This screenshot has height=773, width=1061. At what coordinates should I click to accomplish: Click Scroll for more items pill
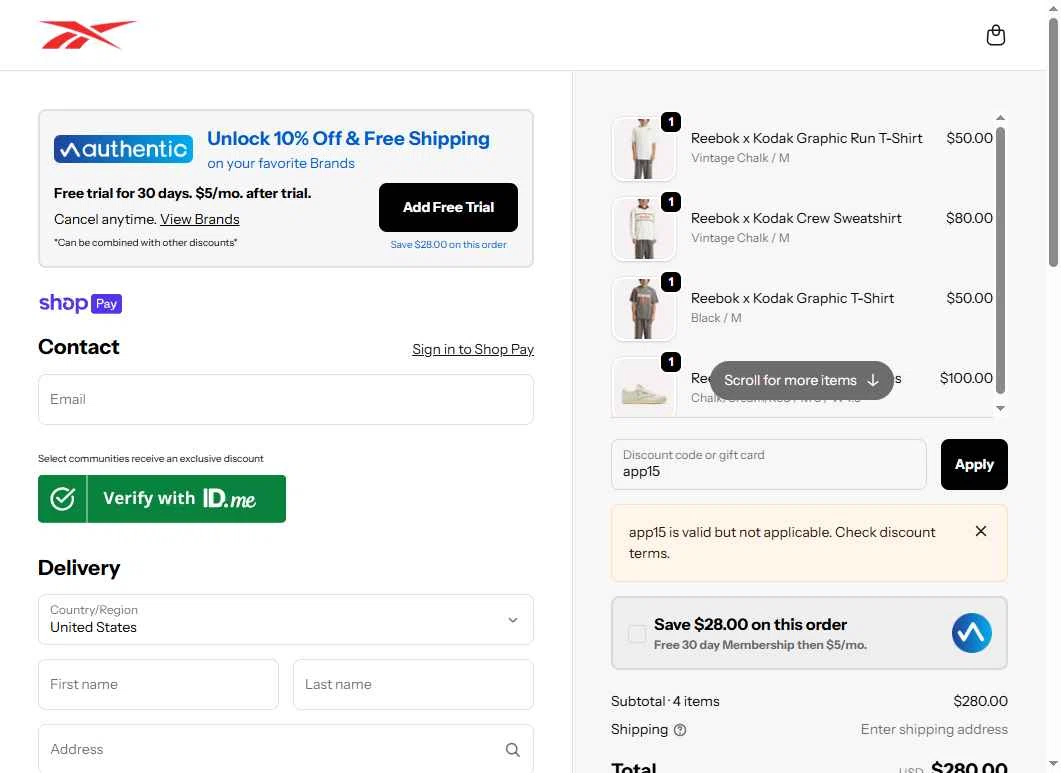tap(801, 380)
